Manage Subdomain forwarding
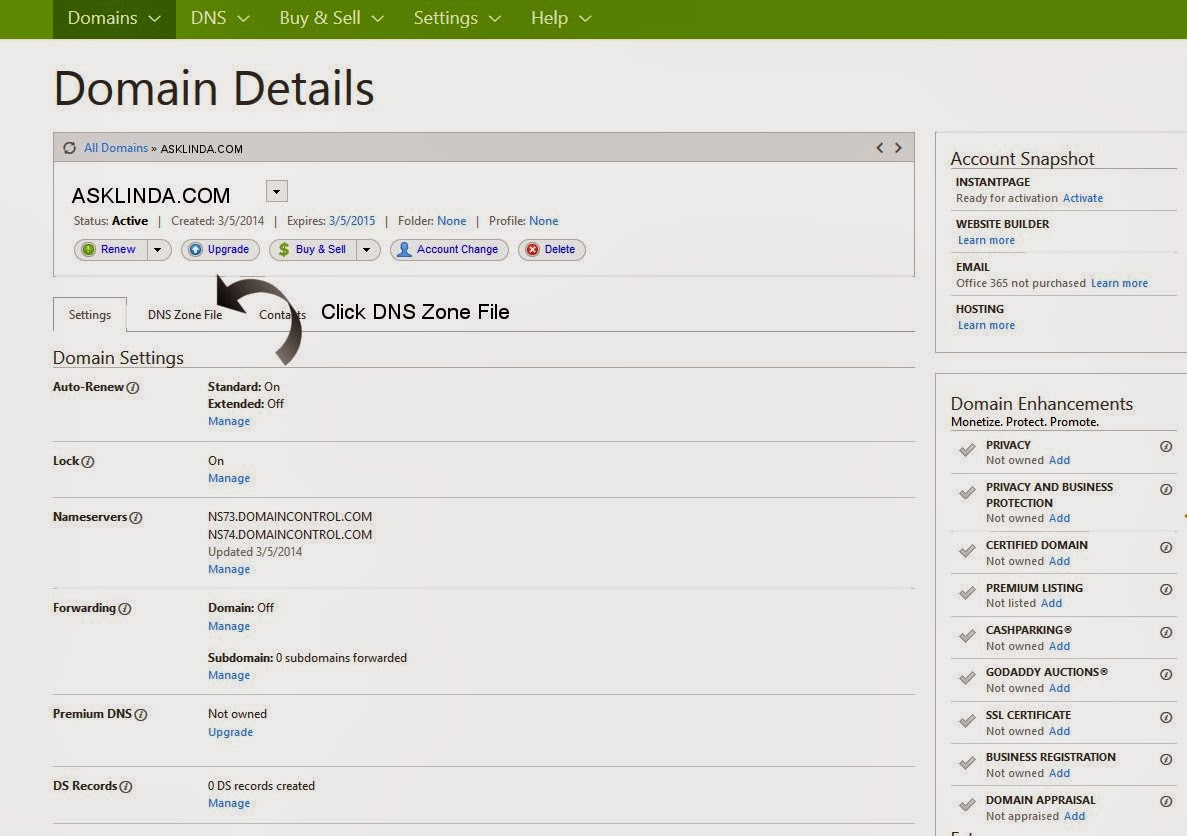Image resolution: width=1187 pixels, height=836 pixels. (x=229, y=675)
